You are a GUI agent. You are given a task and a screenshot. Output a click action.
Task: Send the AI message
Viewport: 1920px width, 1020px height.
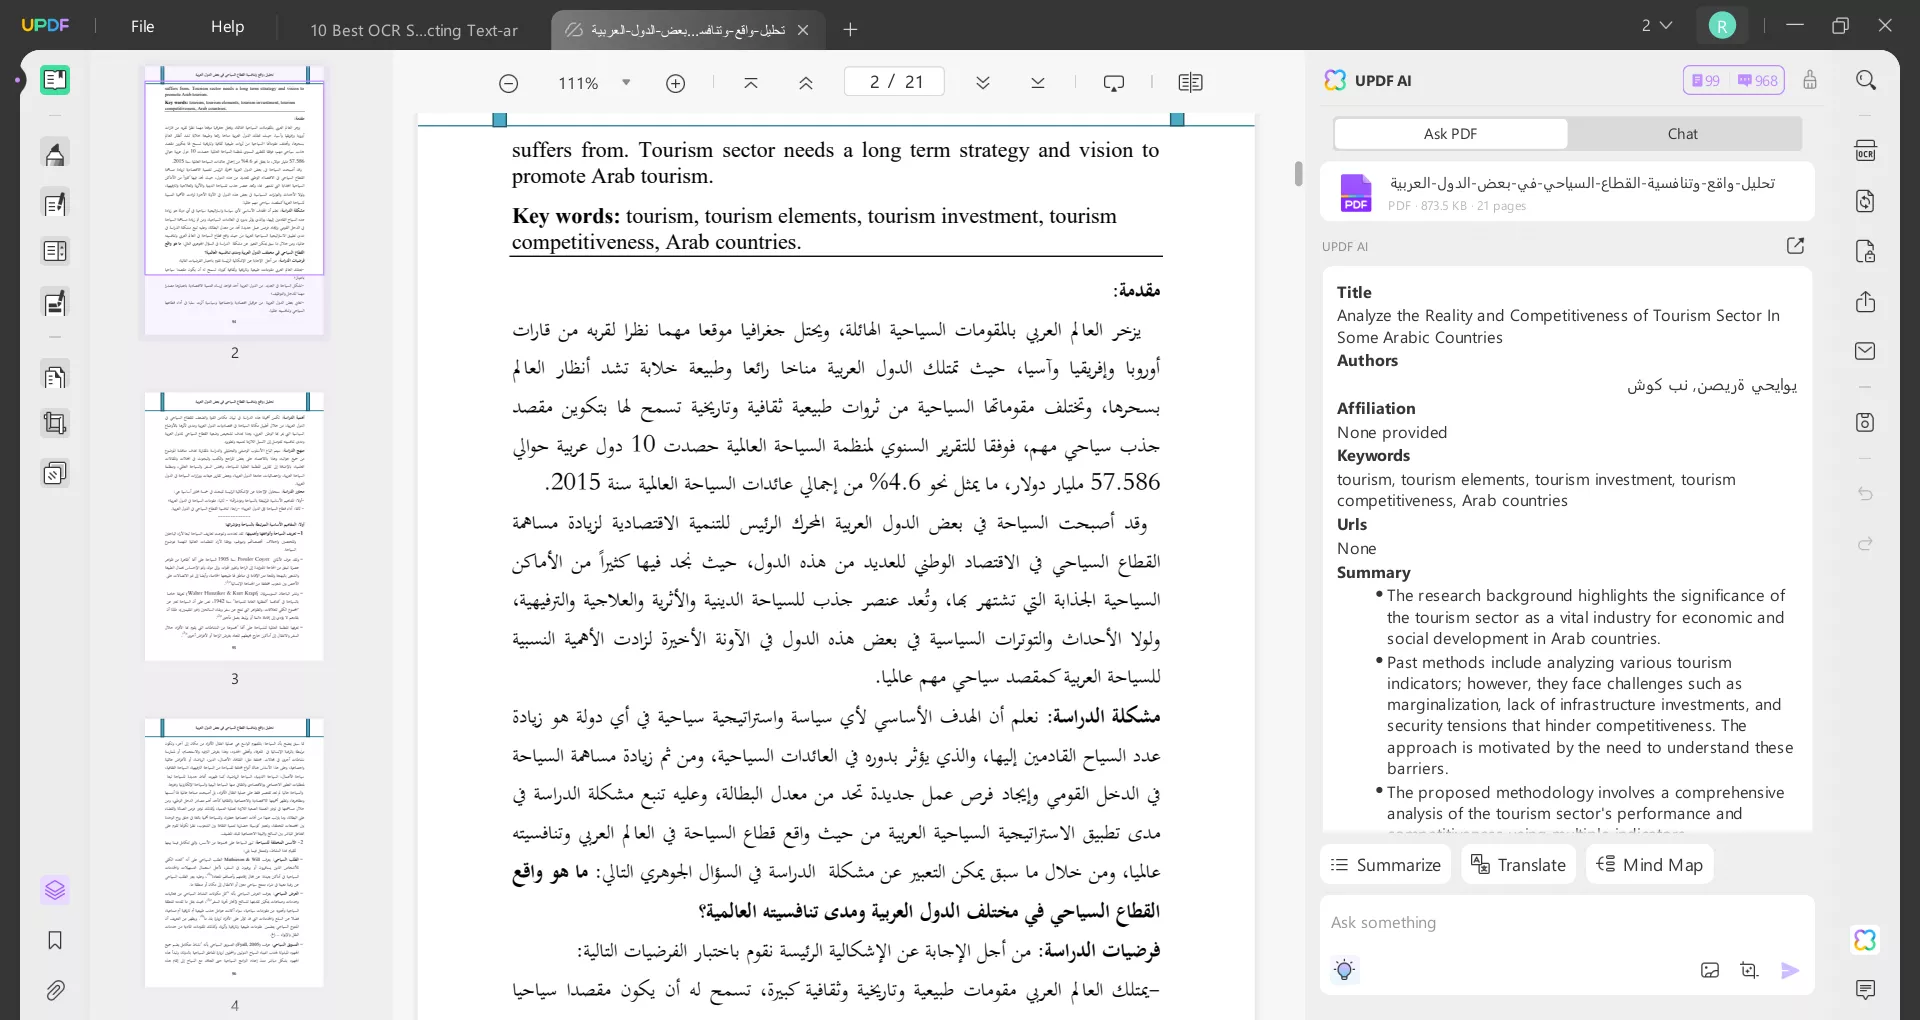tap(1790, 970)
